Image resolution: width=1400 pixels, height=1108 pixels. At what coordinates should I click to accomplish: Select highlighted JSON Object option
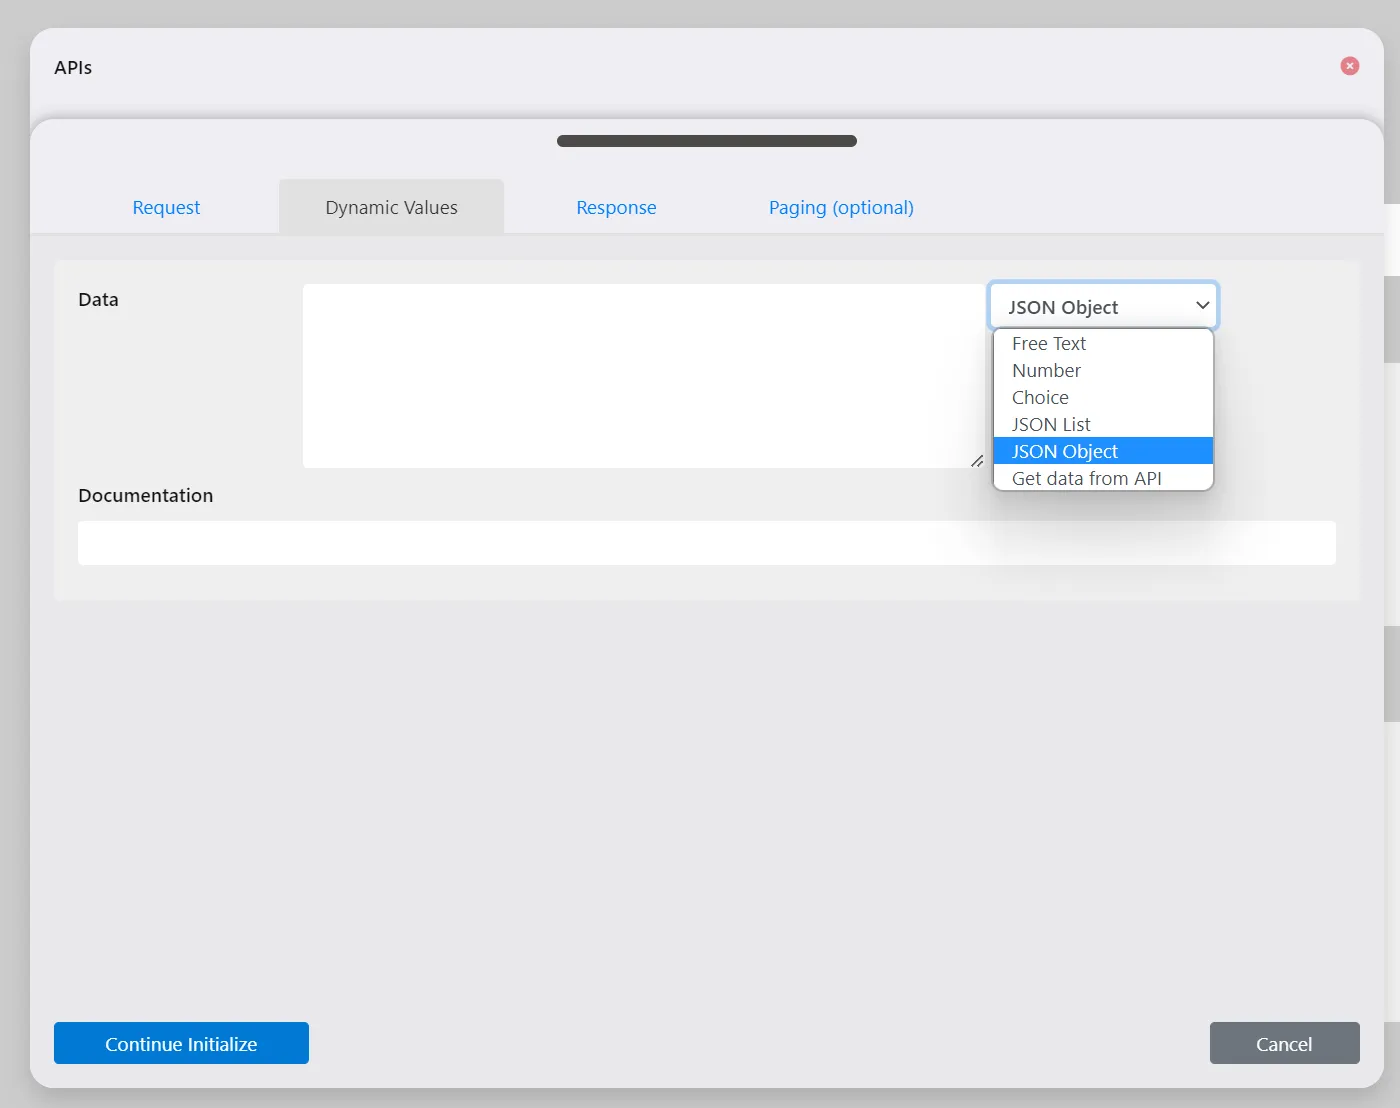(1103, 451)
